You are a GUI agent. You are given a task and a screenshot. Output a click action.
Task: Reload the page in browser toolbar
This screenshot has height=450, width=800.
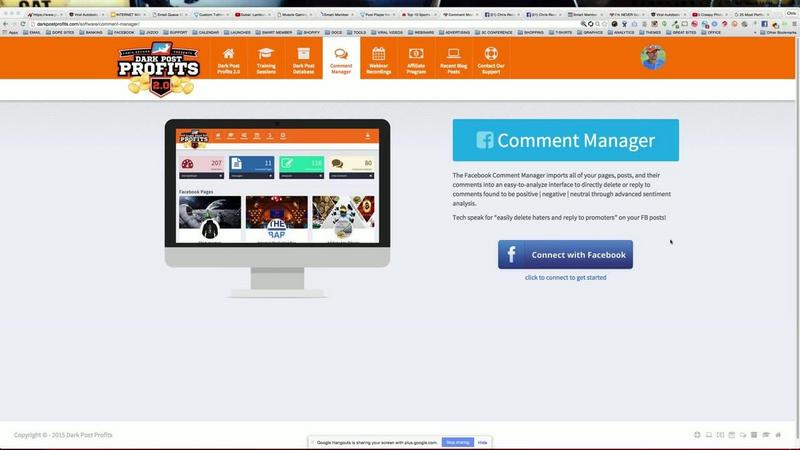(23, 24)
